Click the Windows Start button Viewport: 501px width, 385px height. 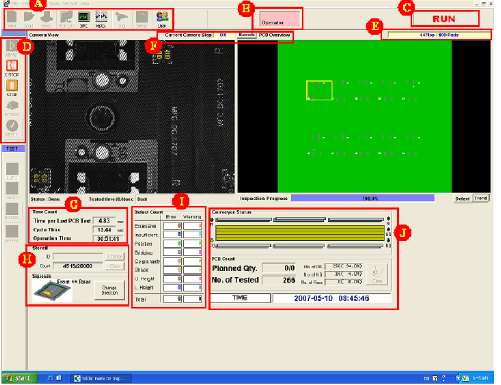click(19, 378)
